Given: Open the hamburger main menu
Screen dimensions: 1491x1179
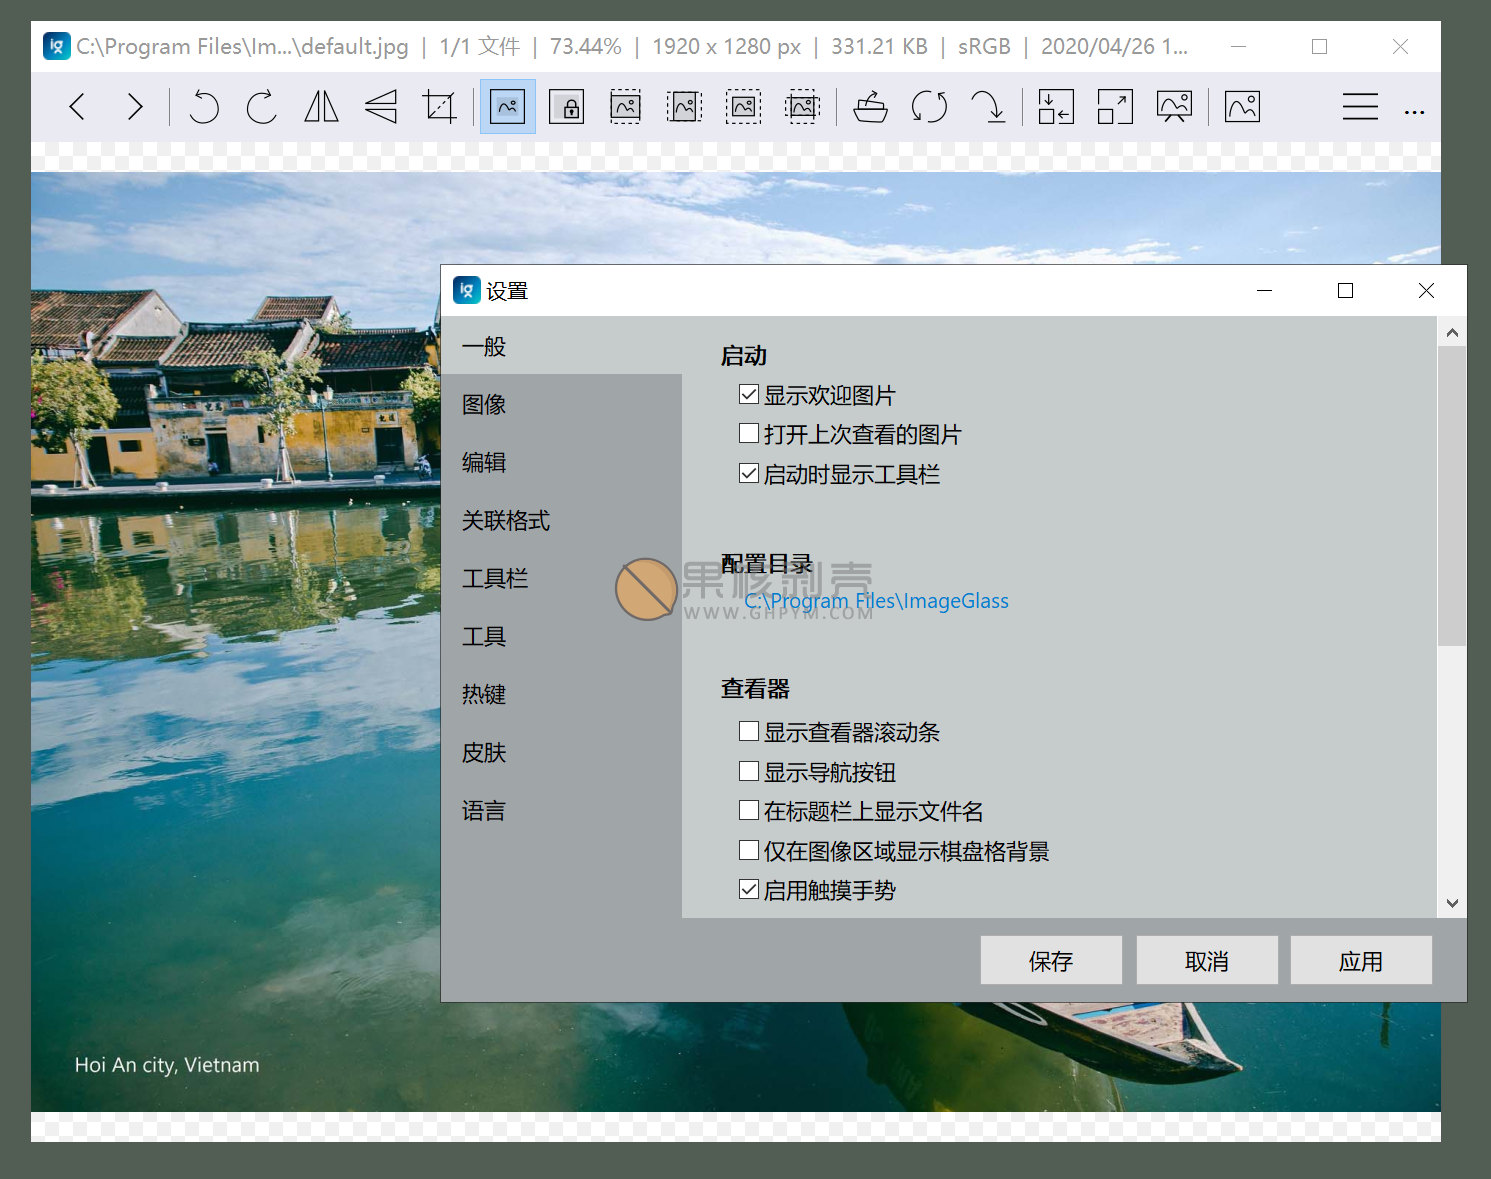Looking at the screenshot, I should 1360,107.
